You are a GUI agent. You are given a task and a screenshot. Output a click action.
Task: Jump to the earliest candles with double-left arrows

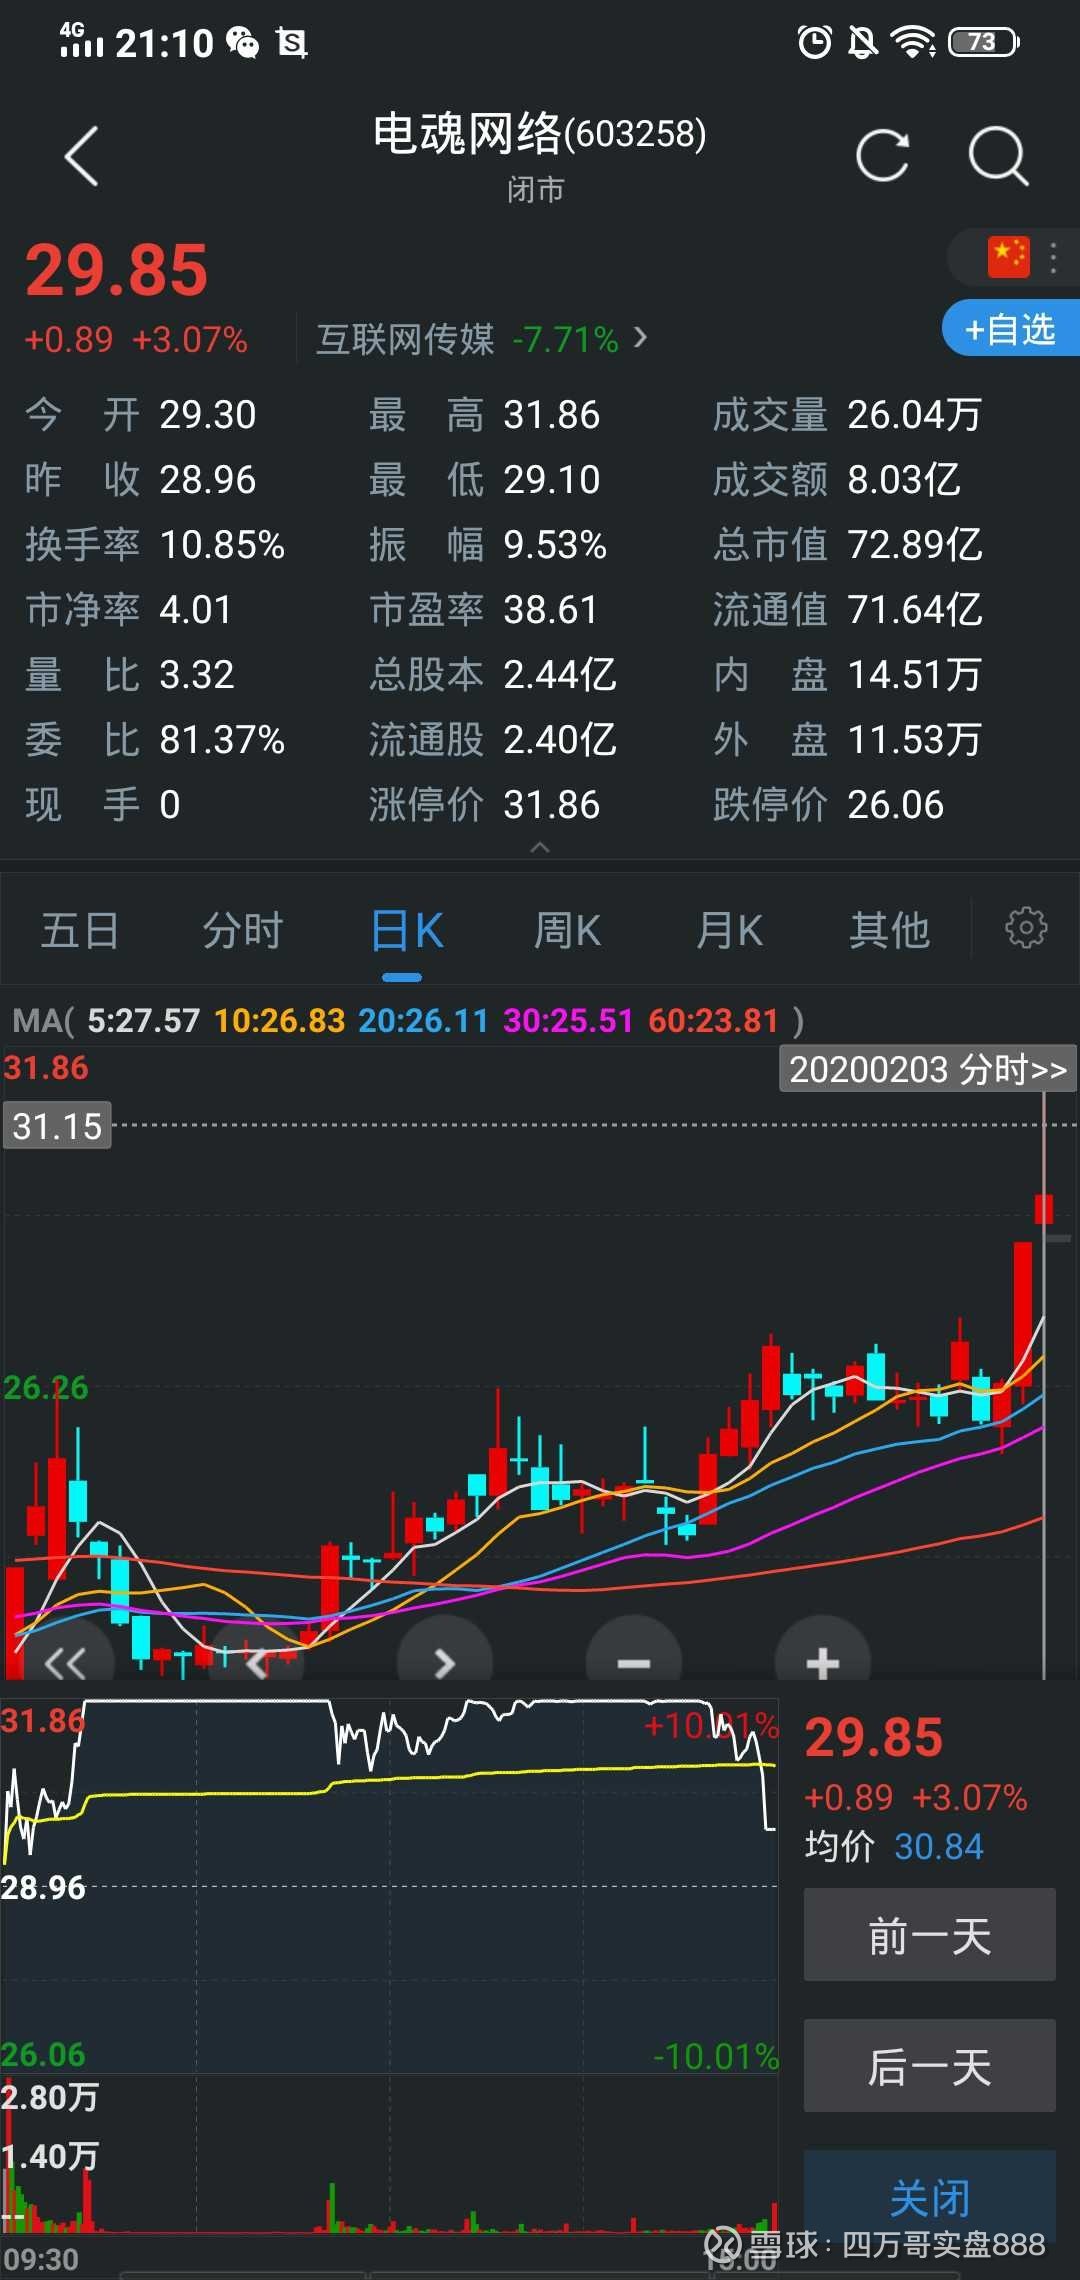(66, 1663)
